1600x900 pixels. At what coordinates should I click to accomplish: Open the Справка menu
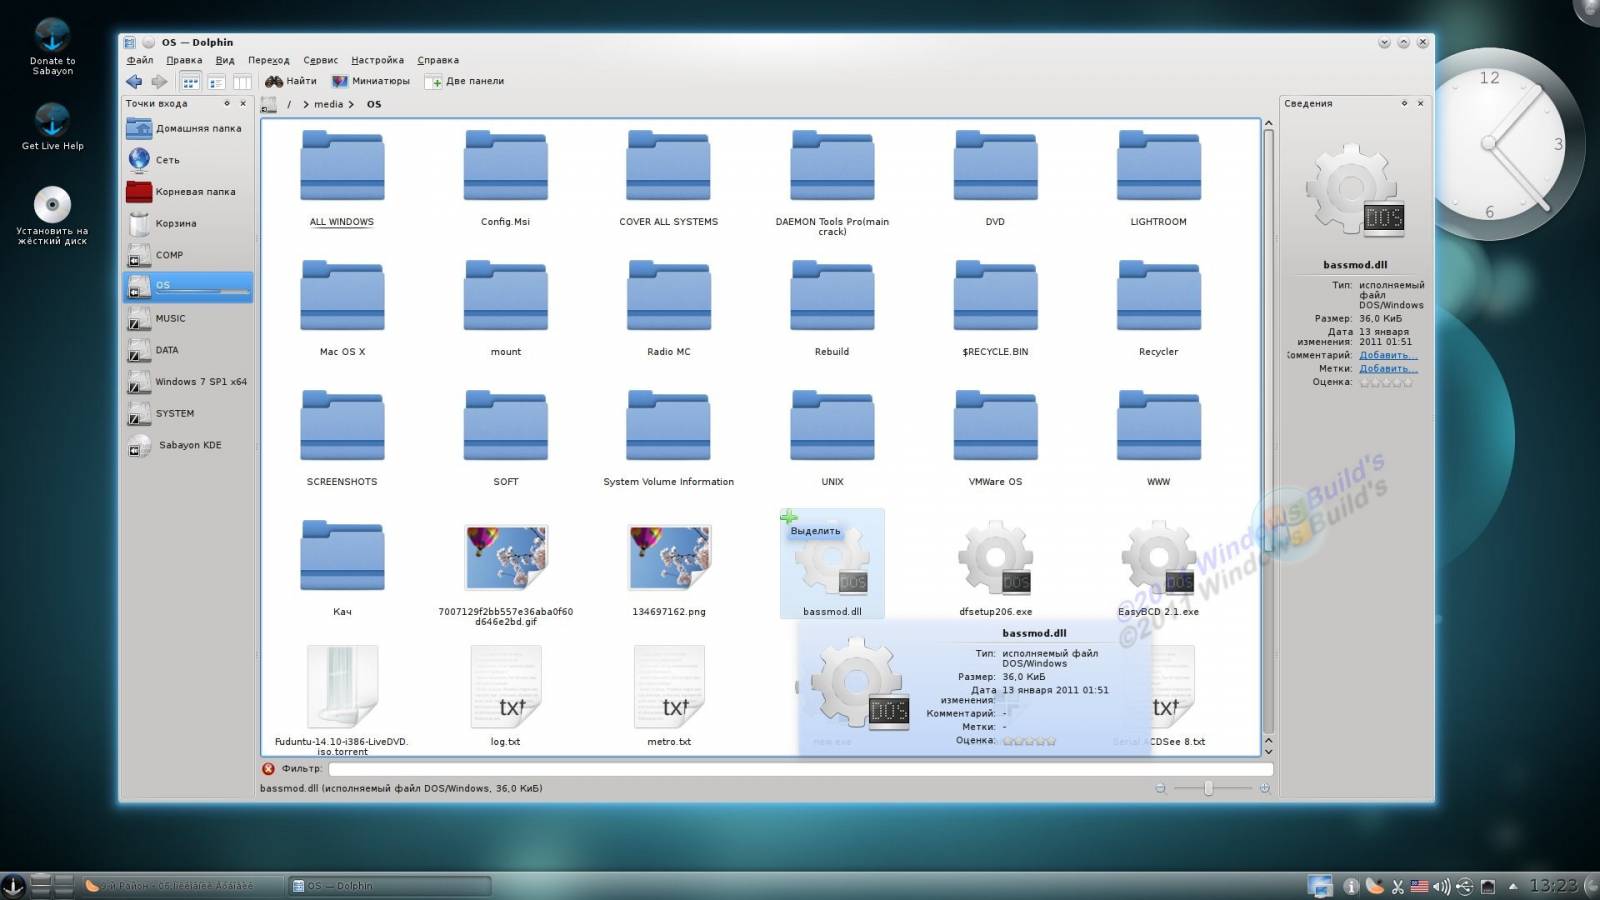click(x=438, y=60)
